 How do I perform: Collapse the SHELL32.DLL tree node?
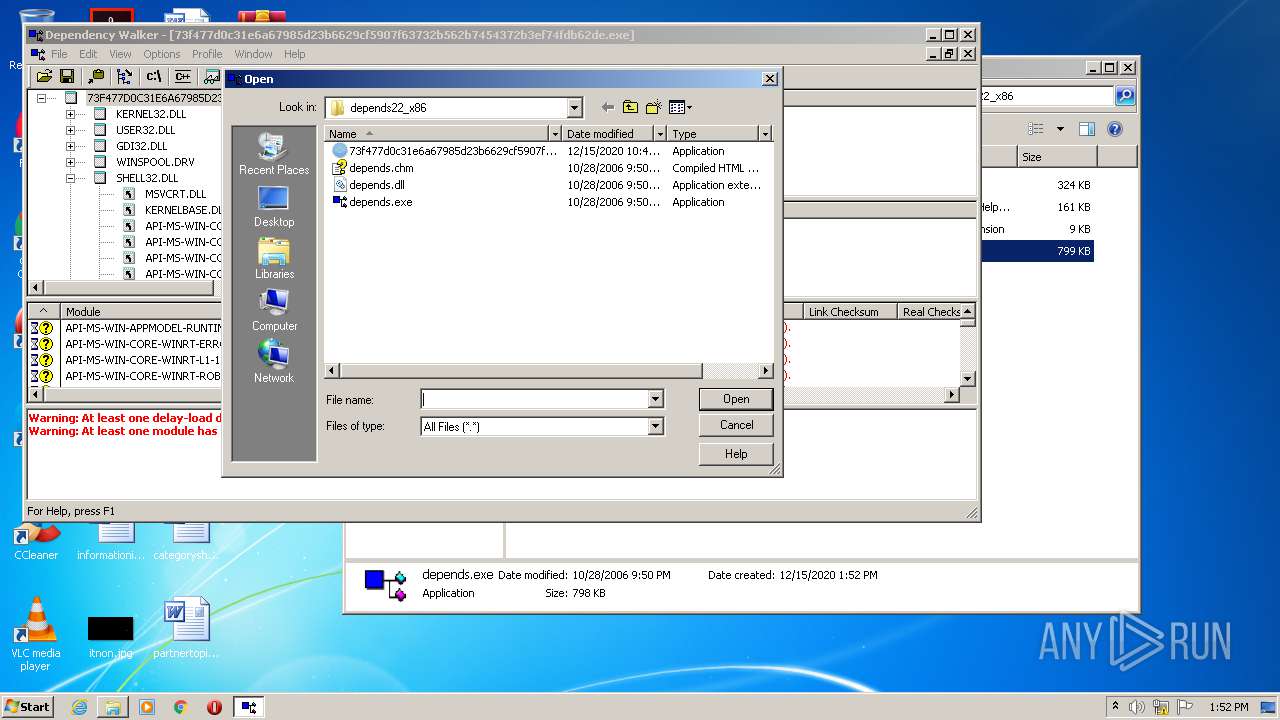tap(70, 178)
